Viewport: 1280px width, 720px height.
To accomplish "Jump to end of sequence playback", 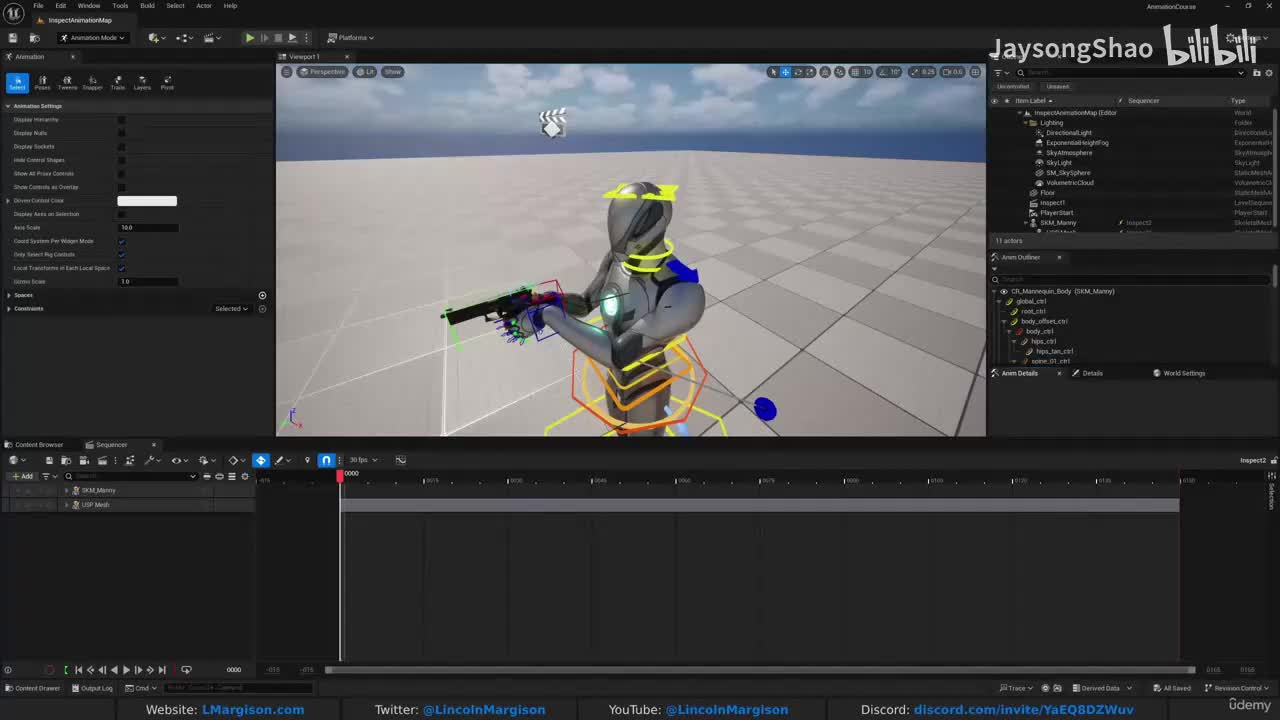I will (x=163, y=670).
